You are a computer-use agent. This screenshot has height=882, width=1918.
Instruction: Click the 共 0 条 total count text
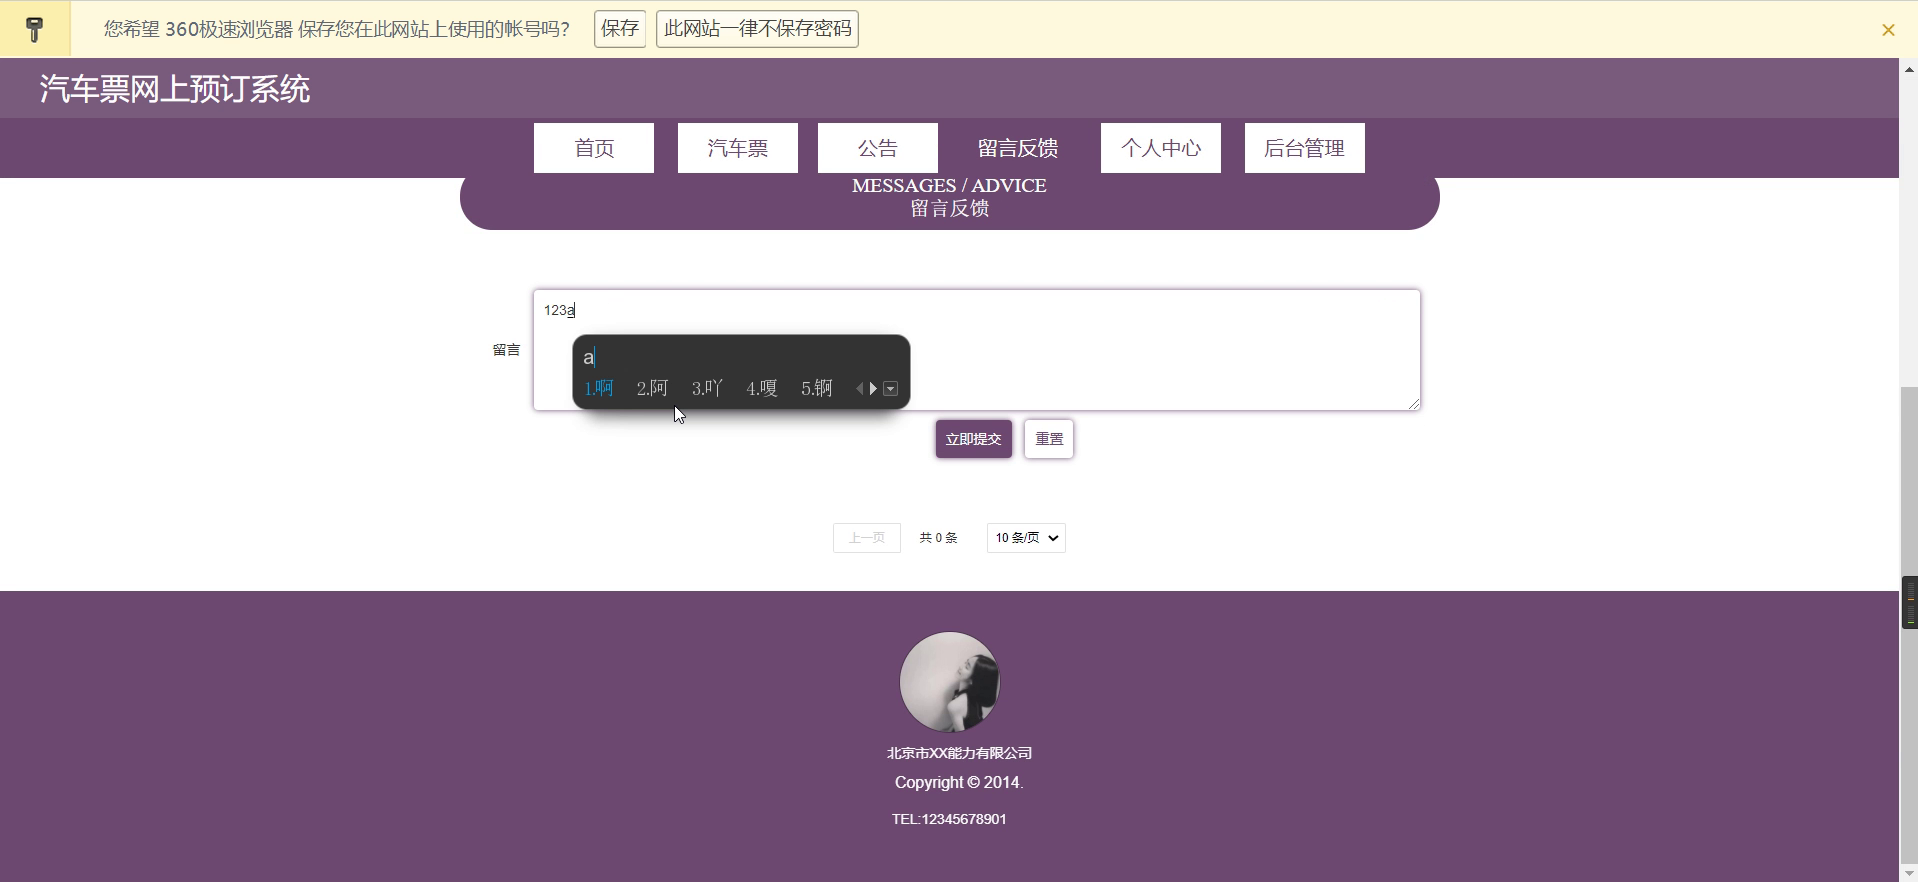[938, 538]
